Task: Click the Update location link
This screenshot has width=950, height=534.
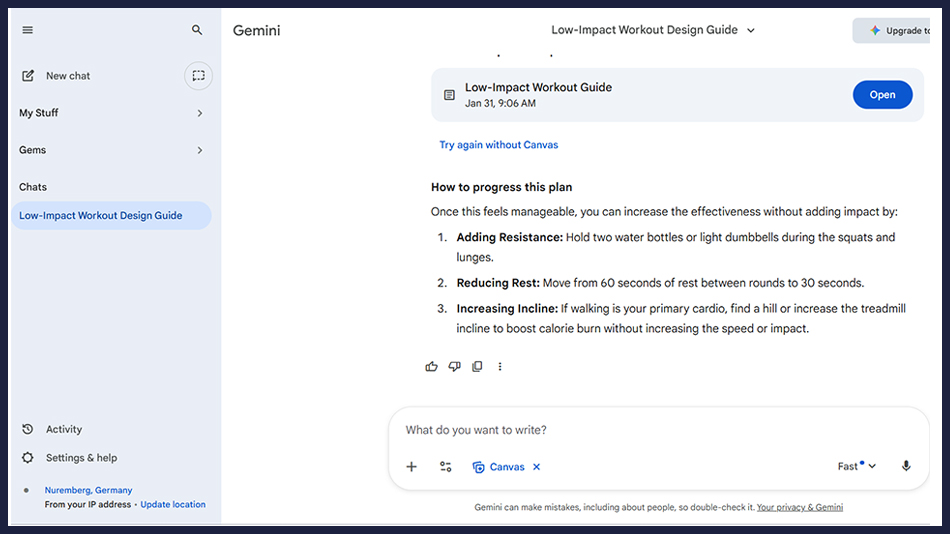Action: click(x=173, y=504)
